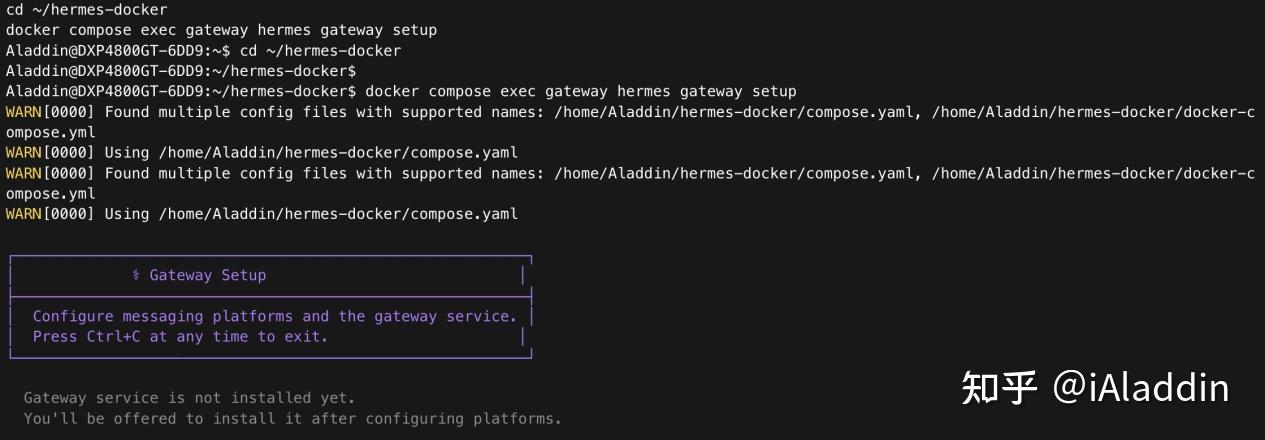This screenshot has width=1265, height=440.
Task: Click 'Gateway service is not installed yet' line
Action: coord(189,398)
